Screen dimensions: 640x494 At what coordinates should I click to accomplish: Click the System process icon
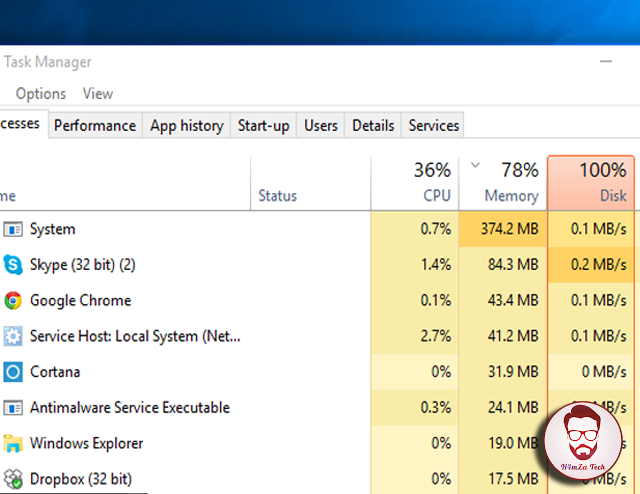[x=13, y=229]
